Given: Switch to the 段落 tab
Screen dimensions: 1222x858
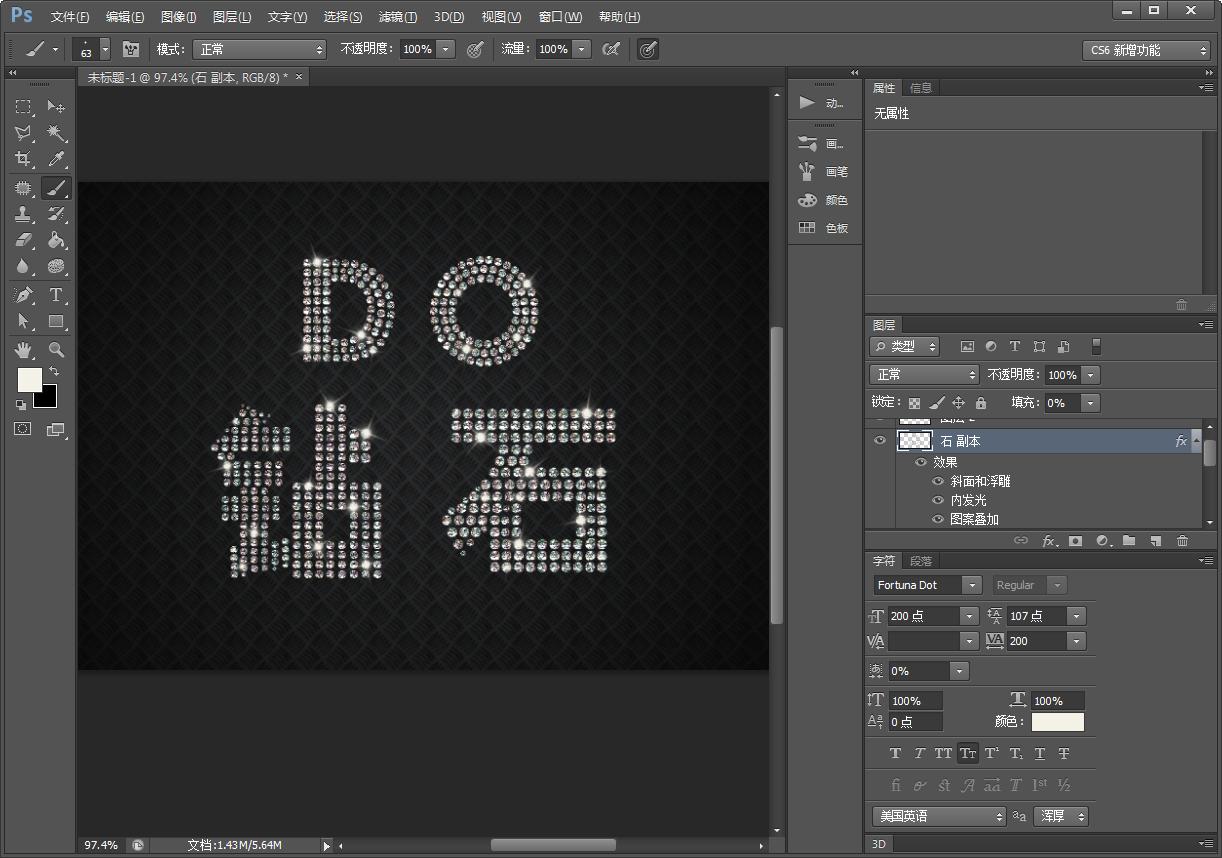Looking at the screenshot, I should click(x=921, y=560).
